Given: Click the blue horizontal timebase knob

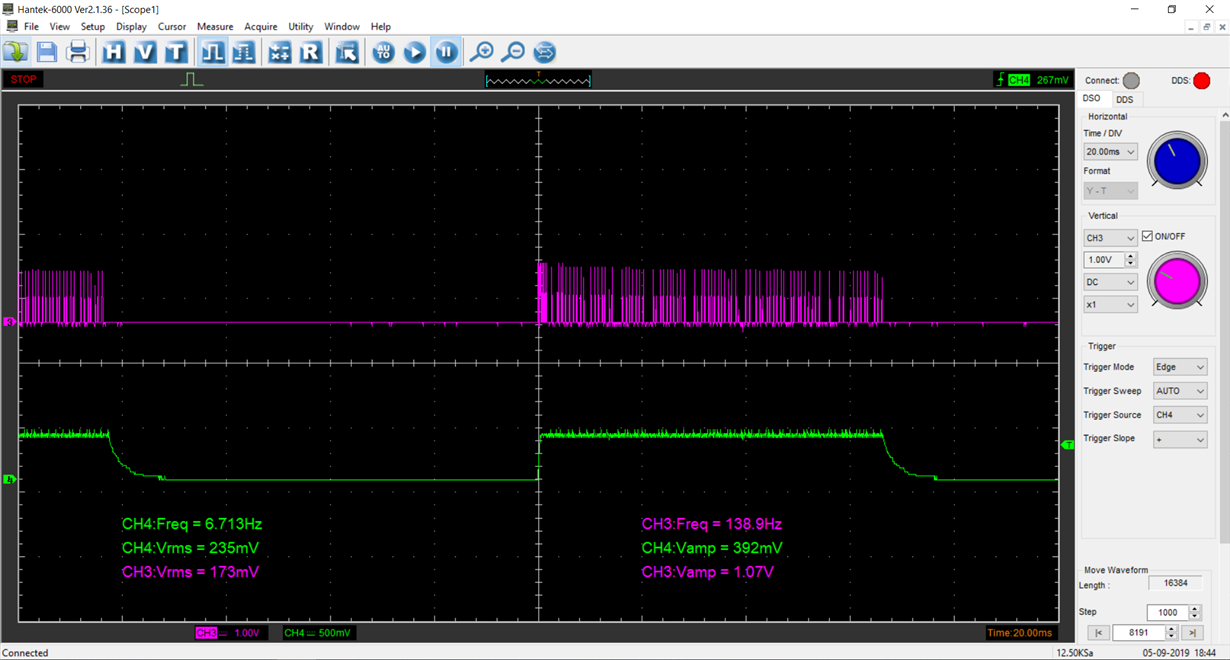Looking at the screenshot, I should coord(1176,160).
